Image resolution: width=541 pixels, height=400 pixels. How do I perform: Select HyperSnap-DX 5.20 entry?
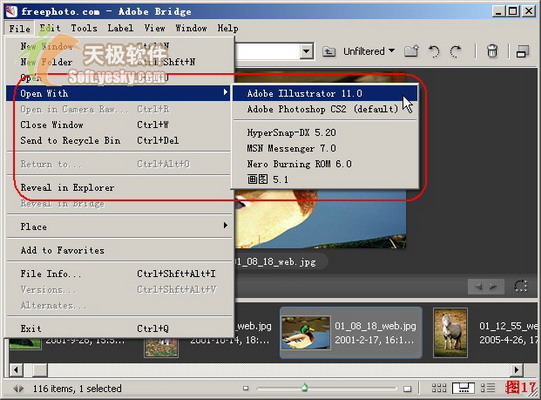pos(325,133)
